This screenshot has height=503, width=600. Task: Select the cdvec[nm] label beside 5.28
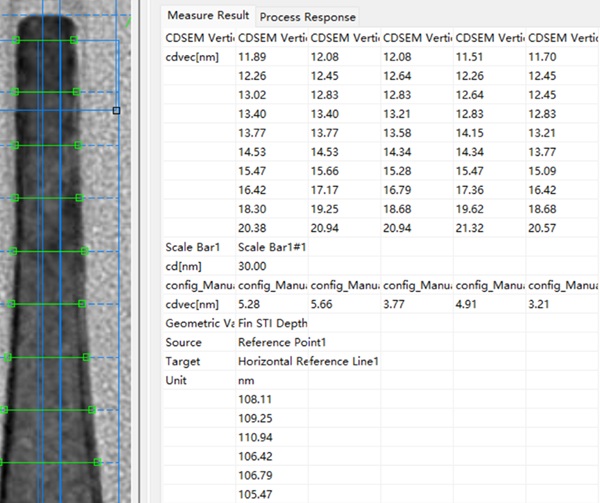click(x=192, y=304)
